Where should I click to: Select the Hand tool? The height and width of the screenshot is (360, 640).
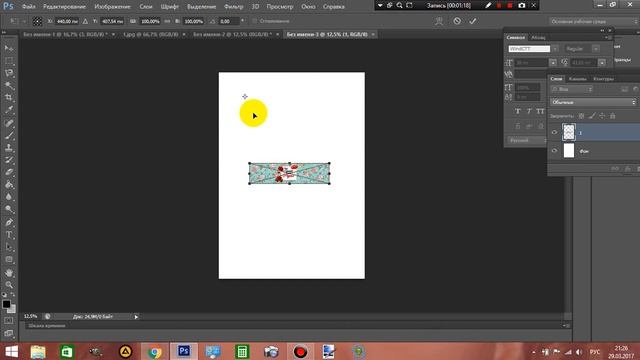pos(9,273)
